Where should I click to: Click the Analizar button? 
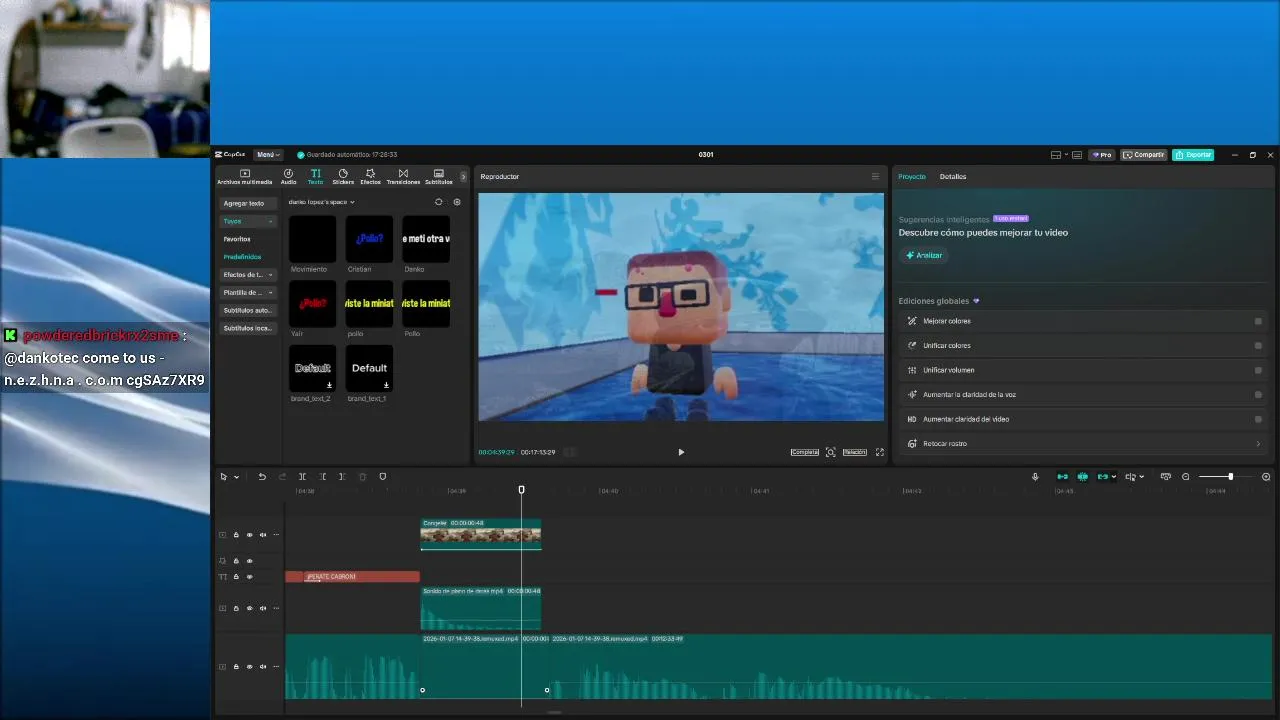[x=924, y=255]
